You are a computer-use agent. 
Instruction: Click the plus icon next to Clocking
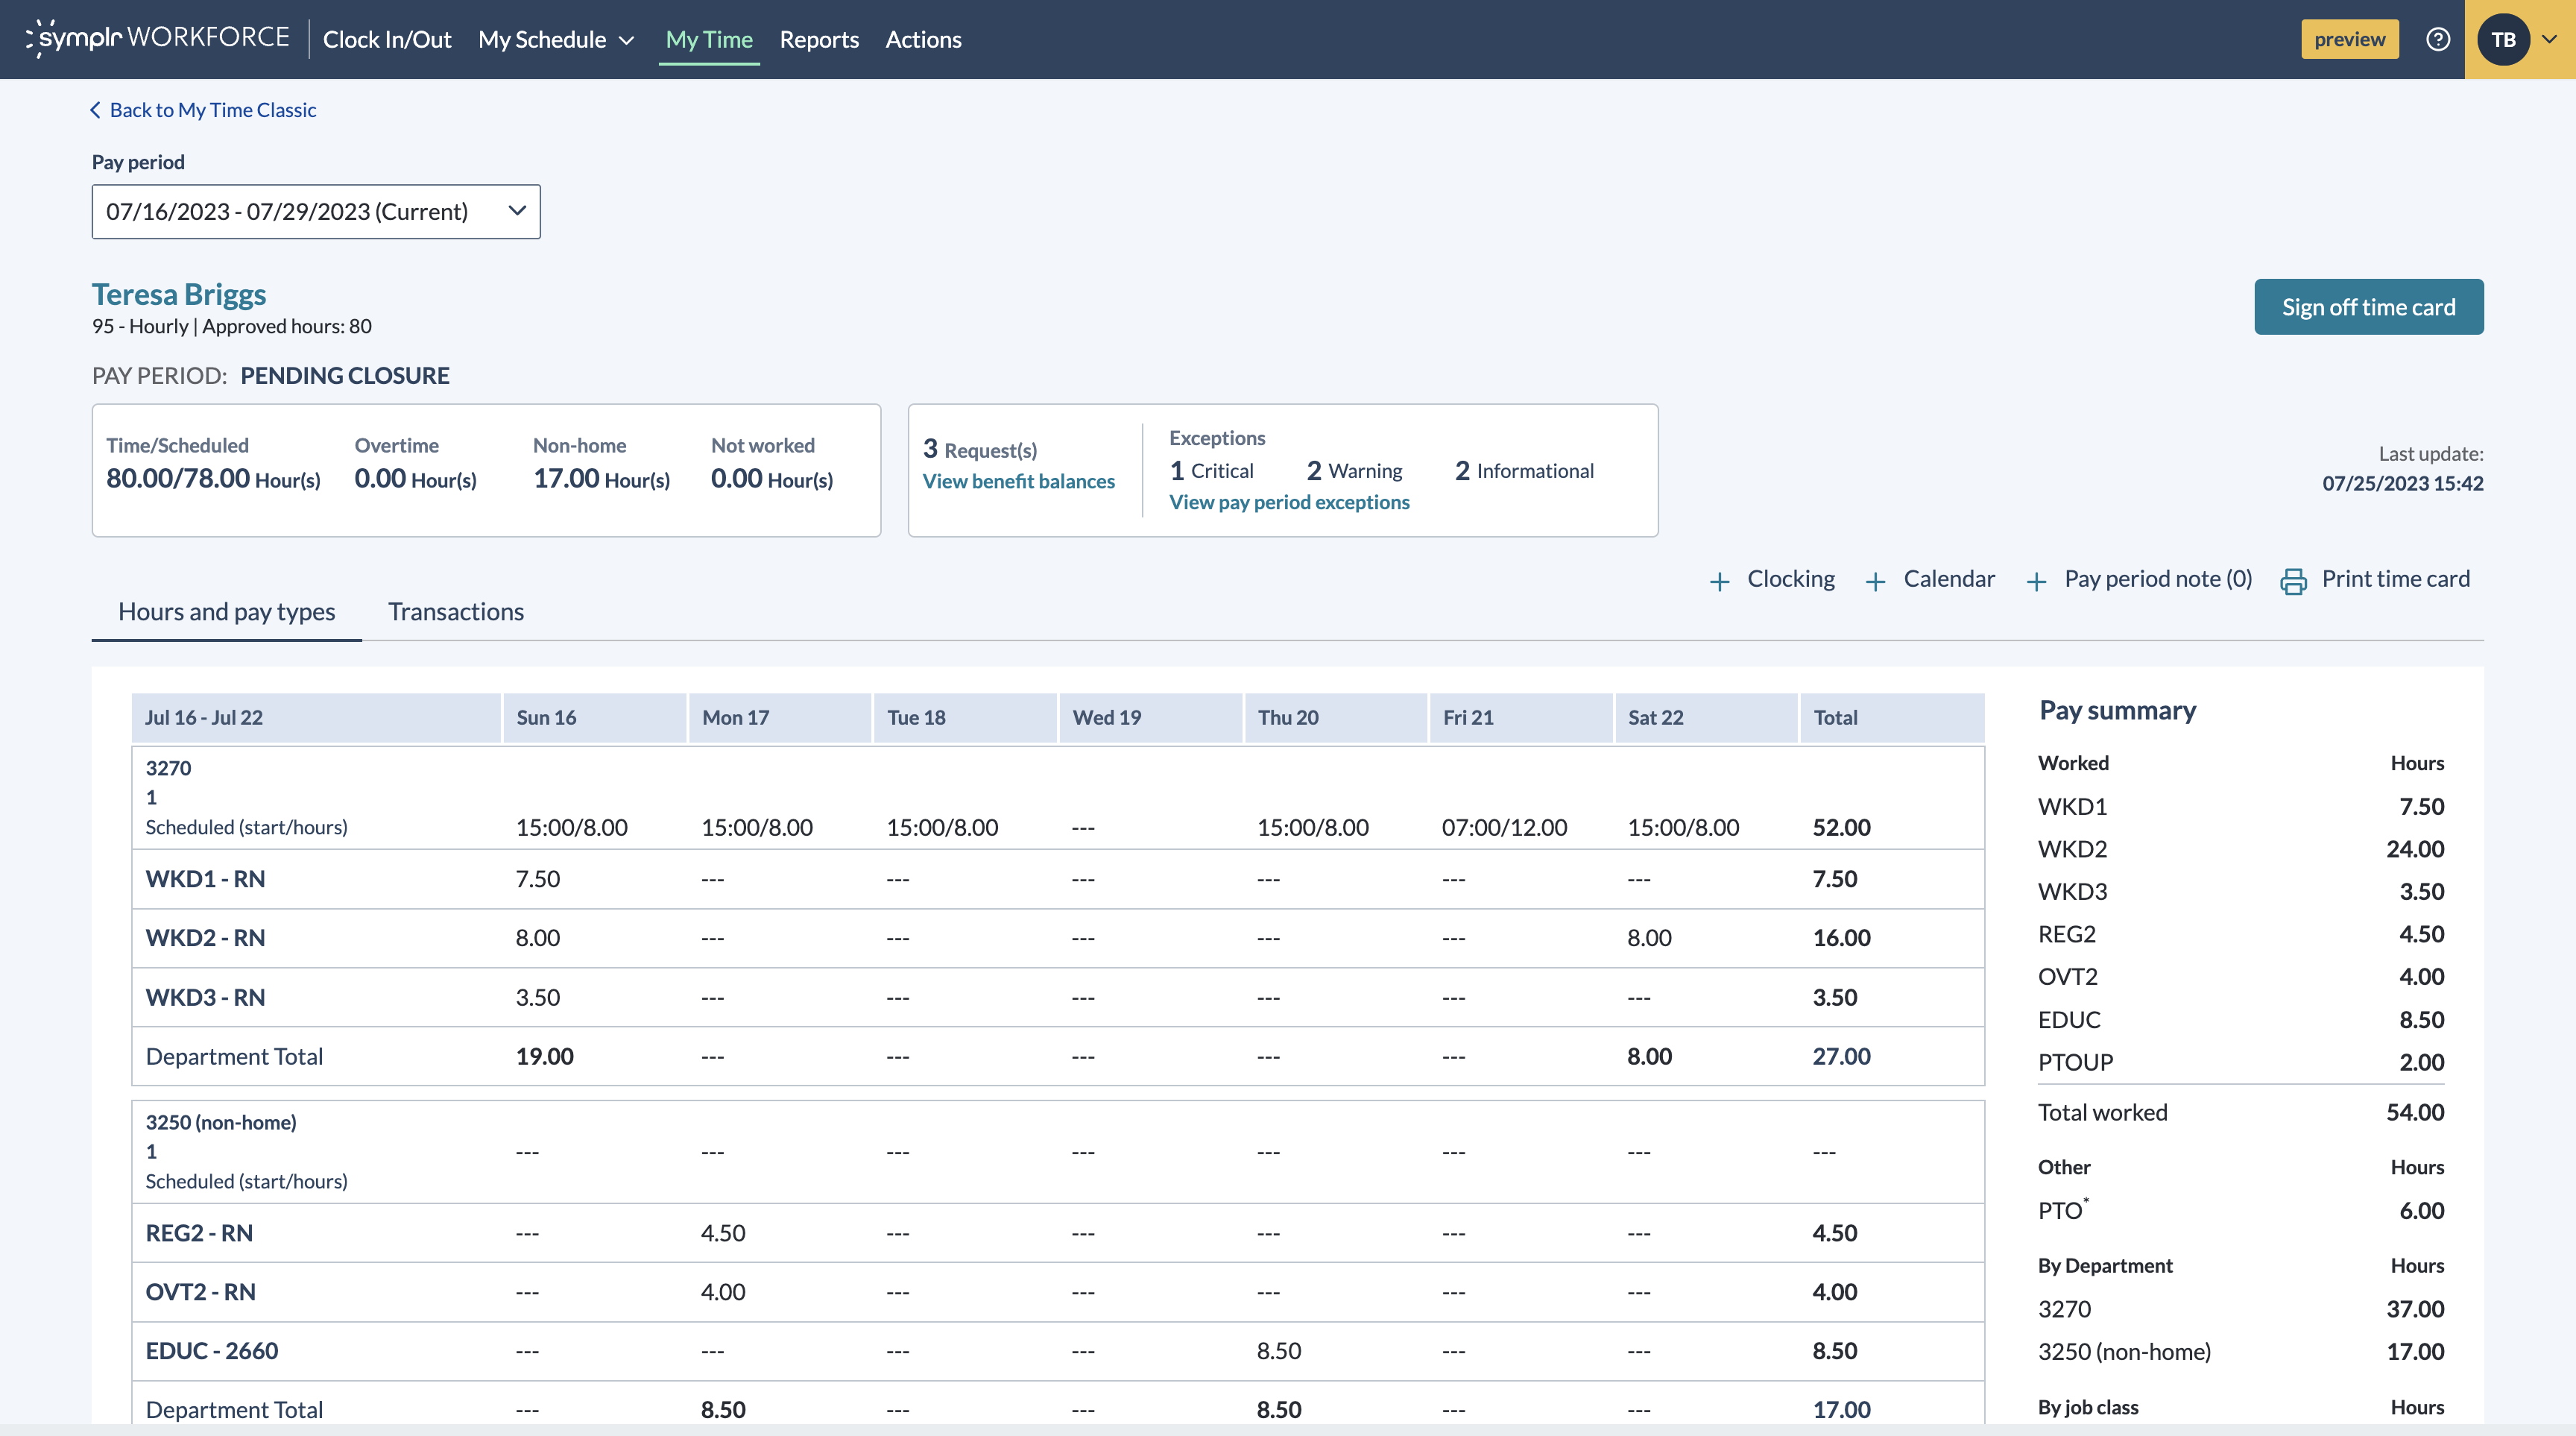pos(1719,581)
